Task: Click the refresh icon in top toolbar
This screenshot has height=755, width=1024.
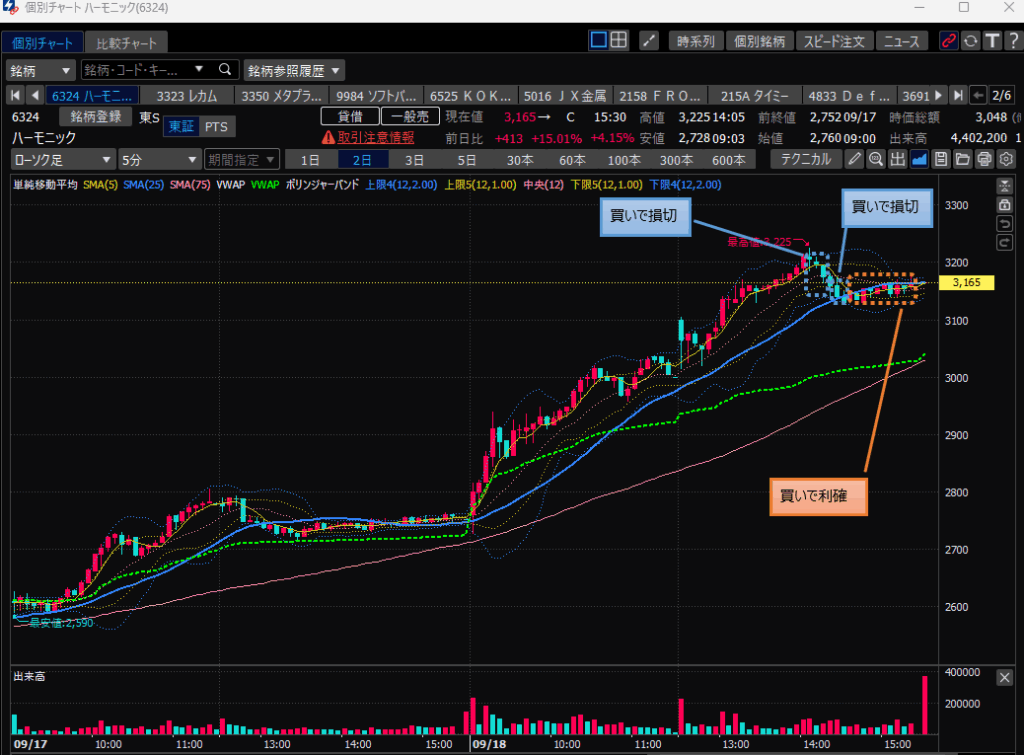Action: [970, 41]
